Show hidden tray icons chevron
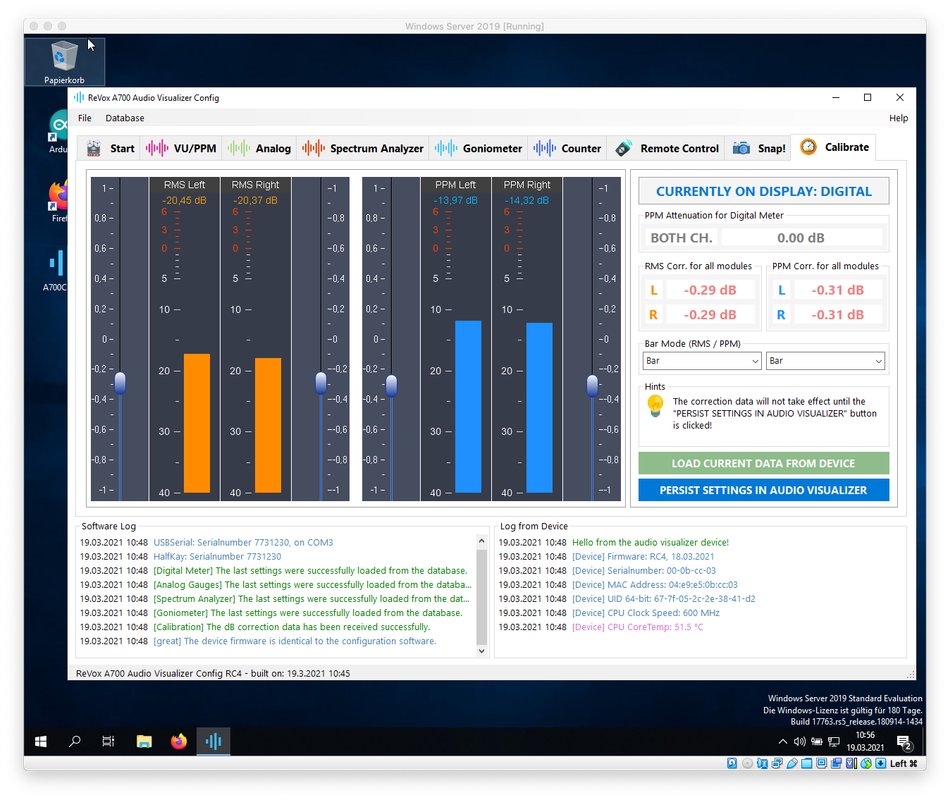950x800 pixels. 783,741
